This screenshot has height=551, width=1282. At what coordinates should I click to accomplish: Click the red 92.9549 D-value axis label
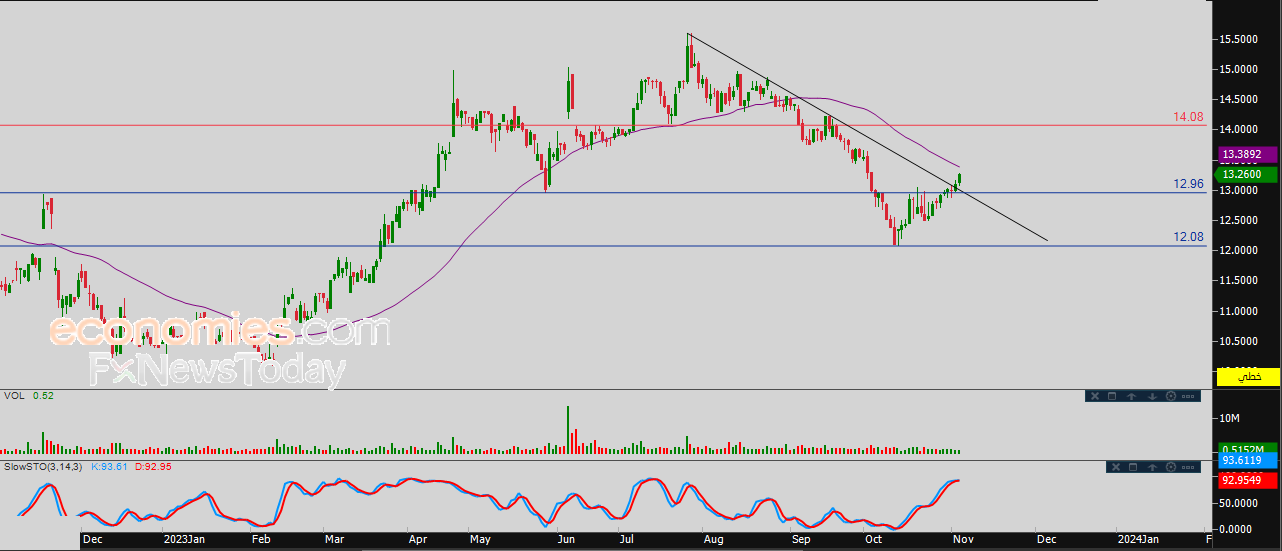(x=1248, y=480)
